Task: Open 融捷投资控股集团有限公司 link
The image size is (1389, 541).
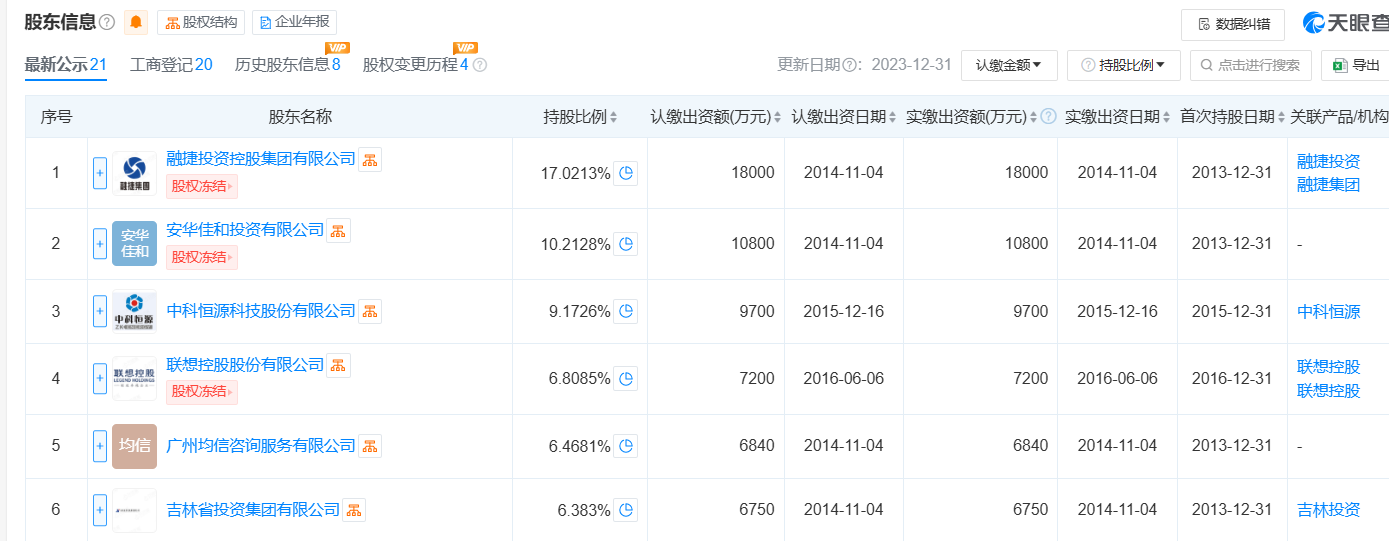Action: (261, 159)
